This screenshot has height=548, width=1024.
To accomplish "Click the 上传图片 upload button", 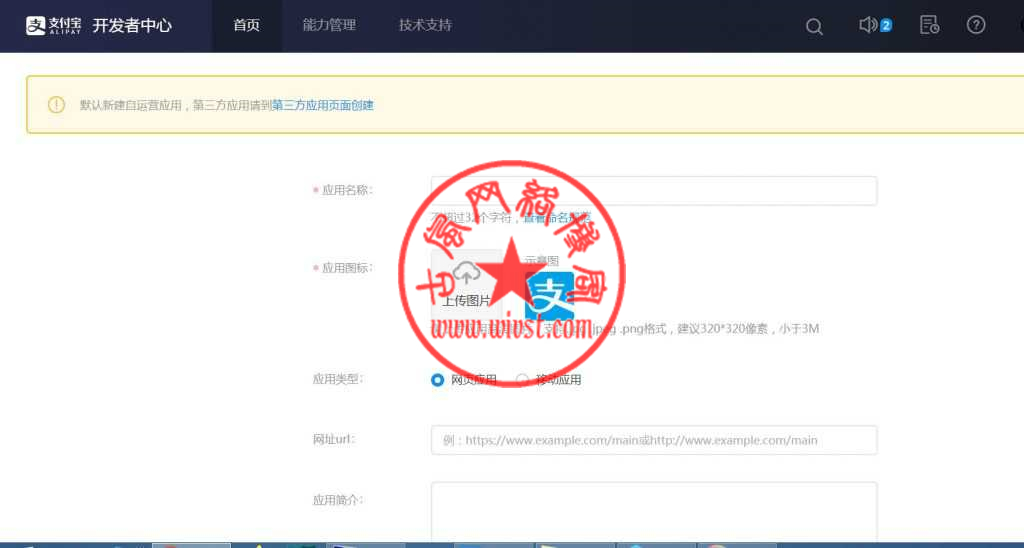I will coord(466,285).
